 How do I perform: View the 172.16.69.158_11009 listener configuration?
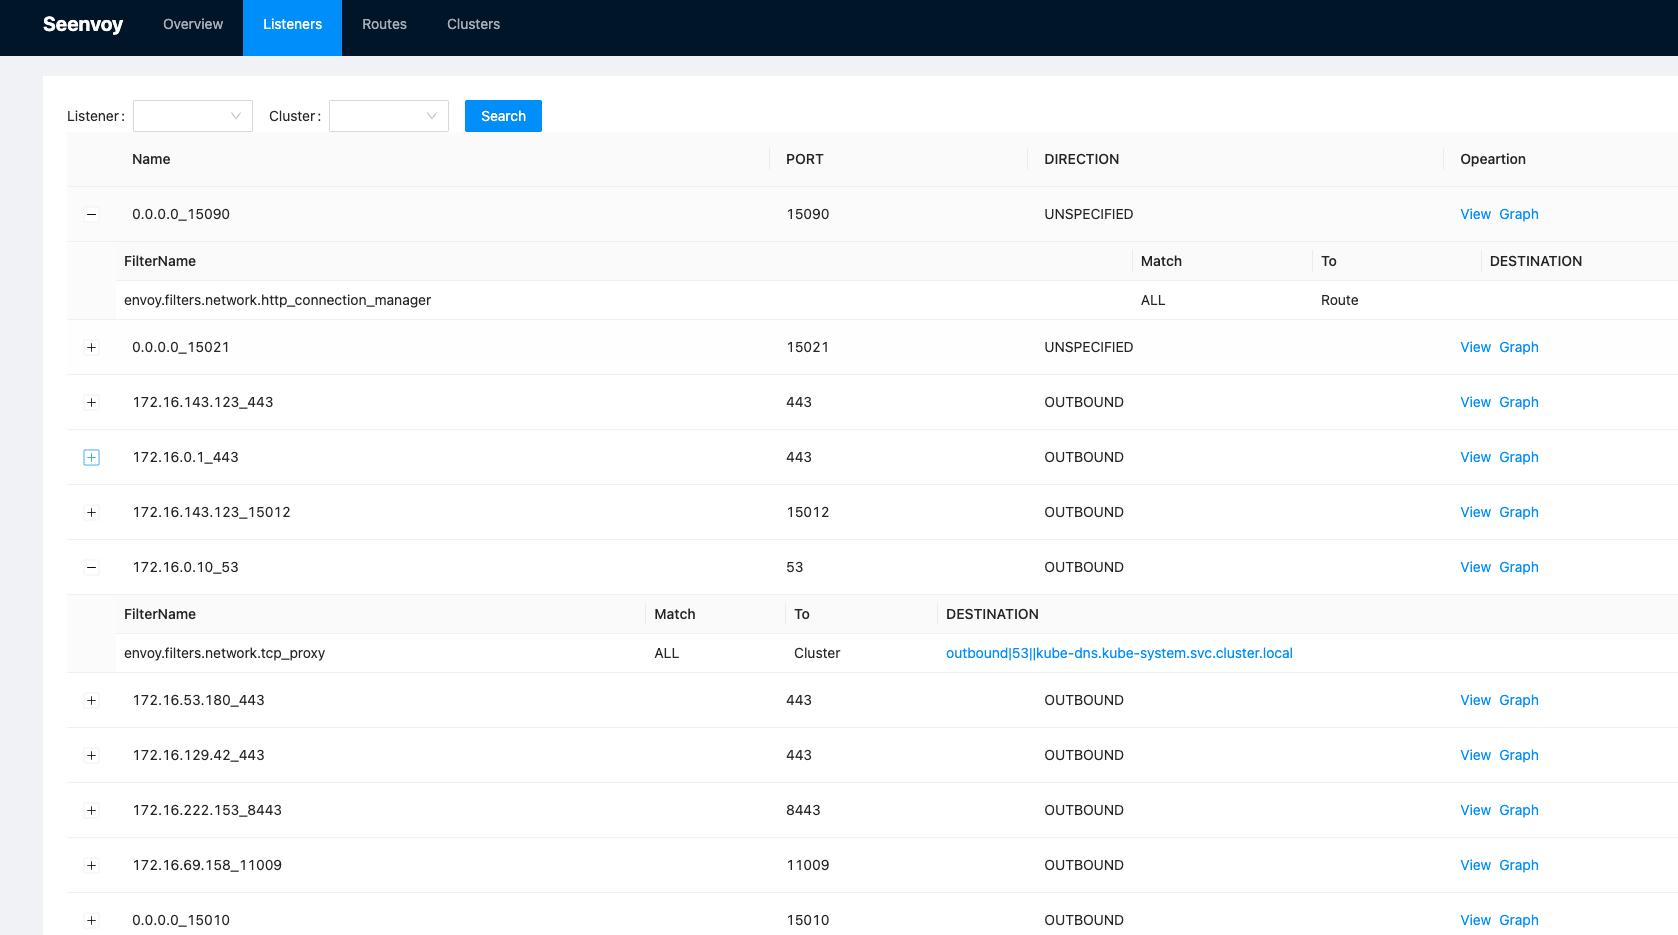1475,865
